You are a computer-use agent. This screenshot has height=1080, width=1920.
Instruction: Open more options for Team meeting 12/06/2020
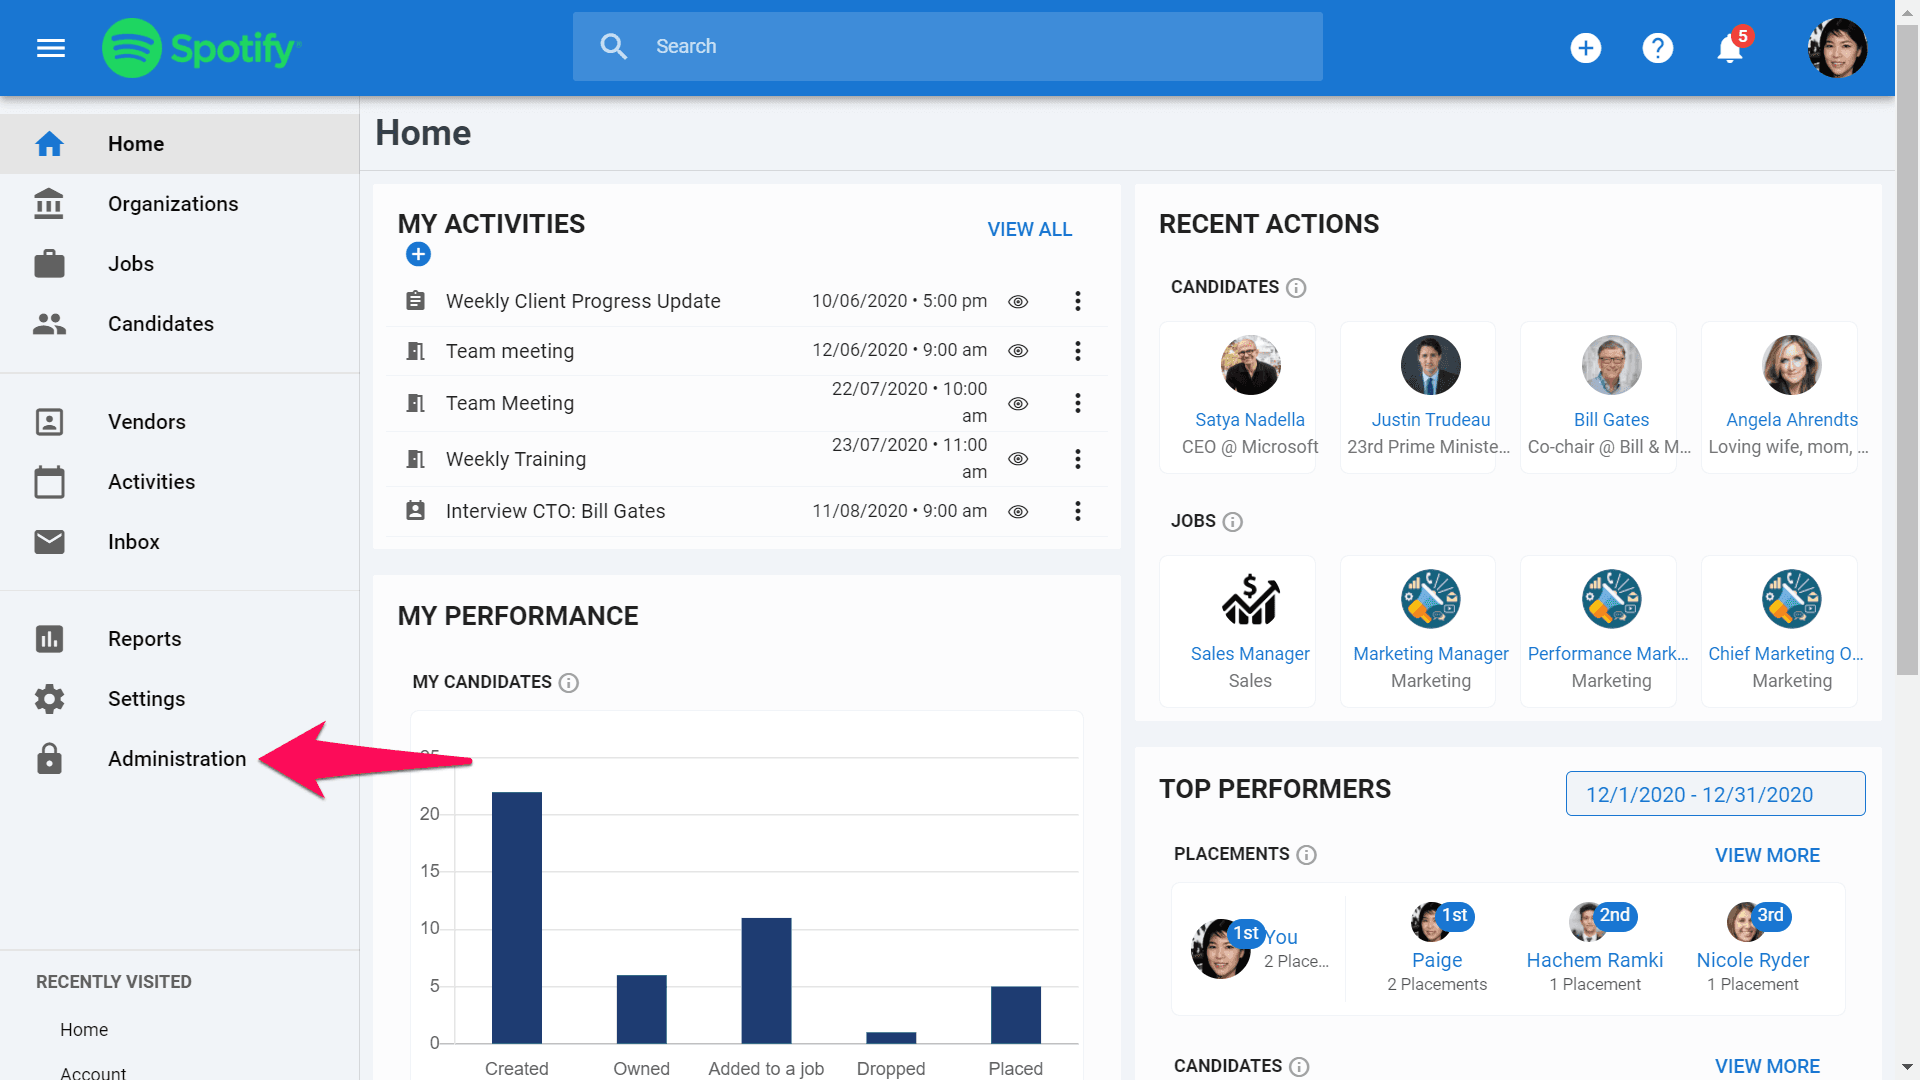tap(1078, 351)
